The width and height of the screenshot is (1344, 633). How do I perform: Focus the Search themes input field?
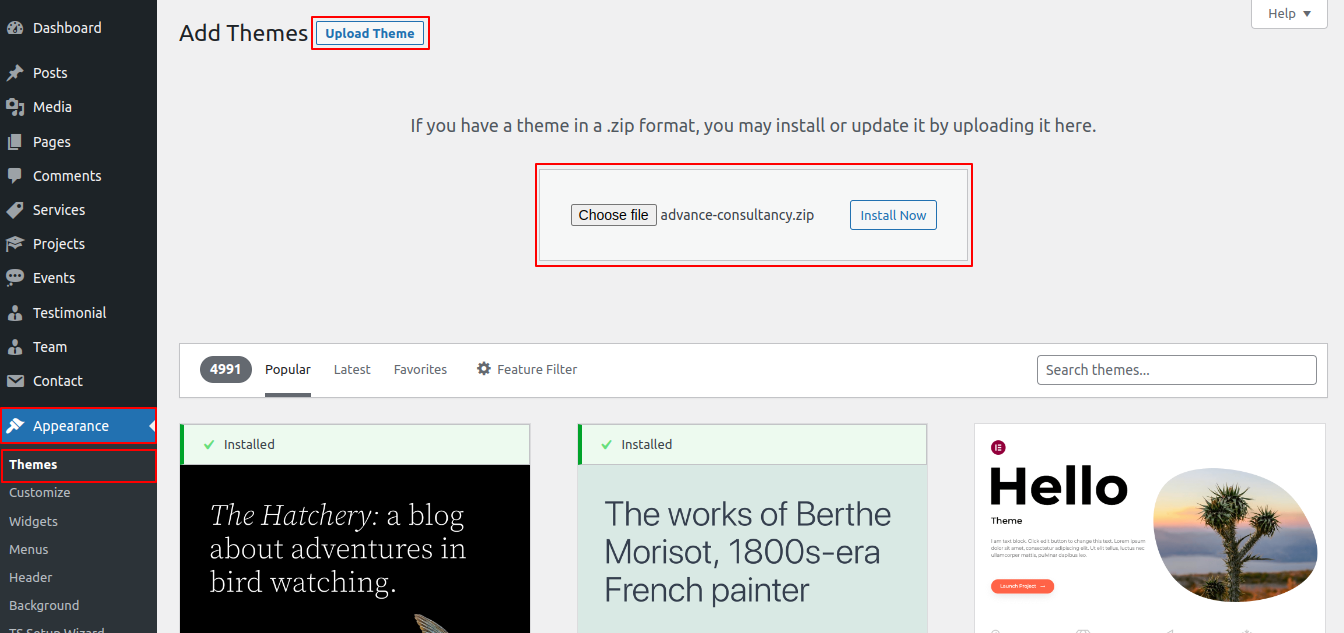click(x=1176, y=370)
